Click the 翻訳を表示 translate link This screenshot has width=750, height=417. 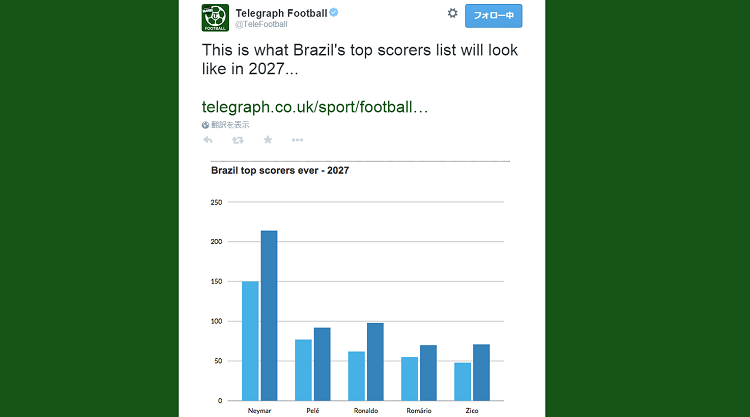click(230, 125)
